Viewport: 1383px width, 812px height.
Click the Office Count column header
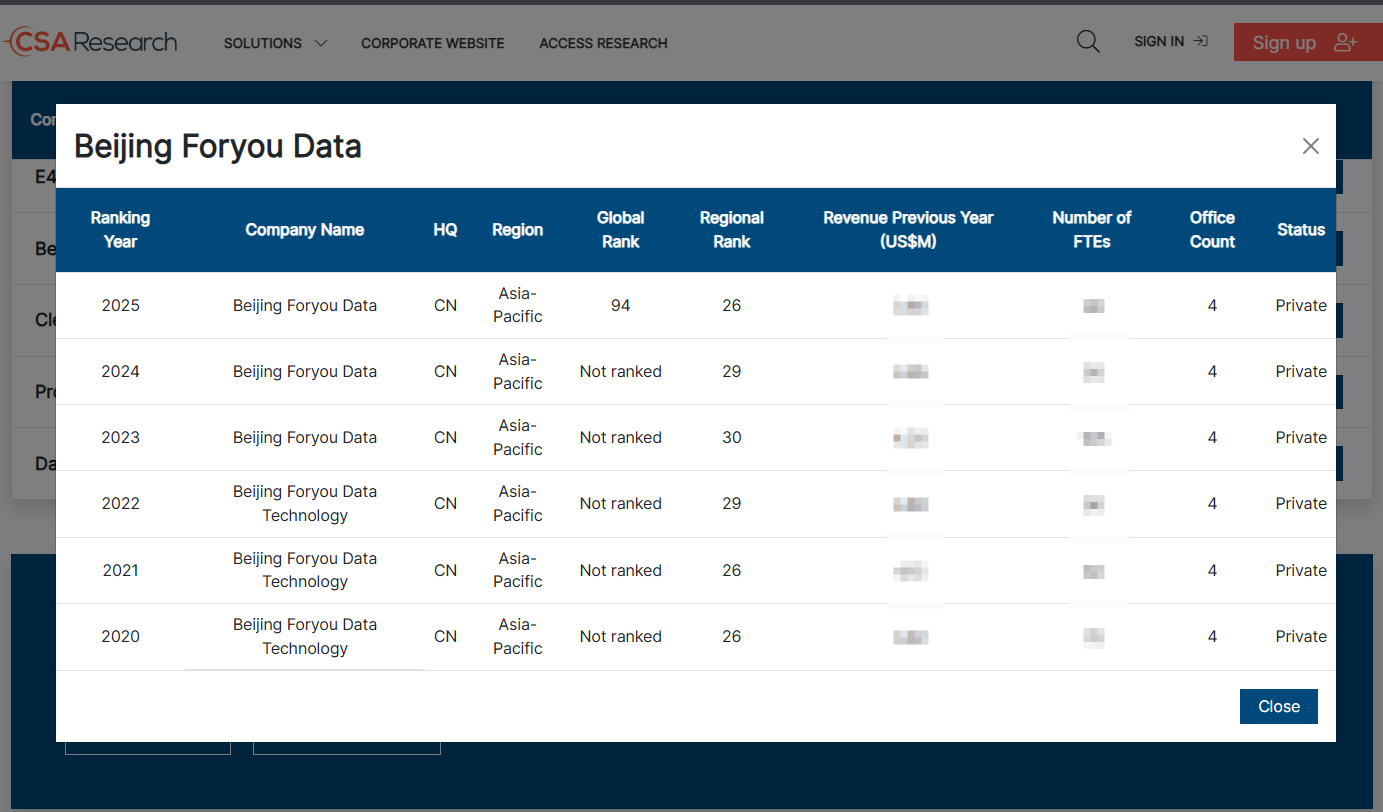point(1212,230)
